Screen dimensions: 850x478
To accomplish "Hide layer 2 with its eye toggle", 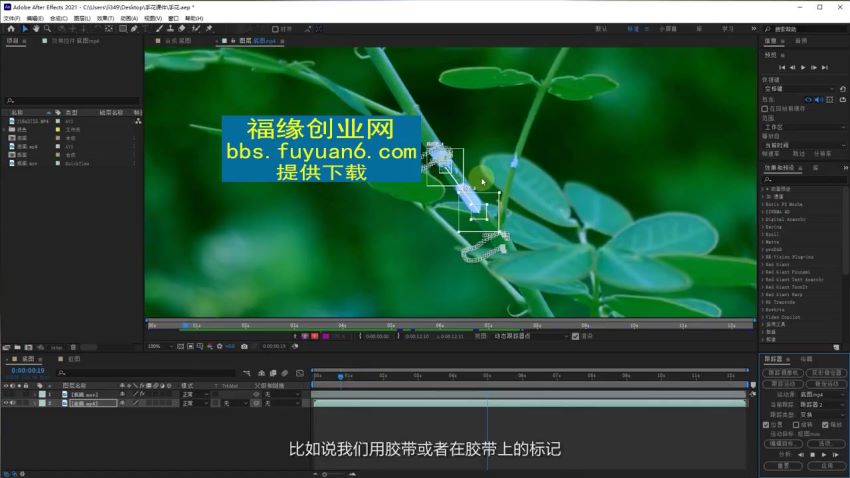I will tap(6, 403).
